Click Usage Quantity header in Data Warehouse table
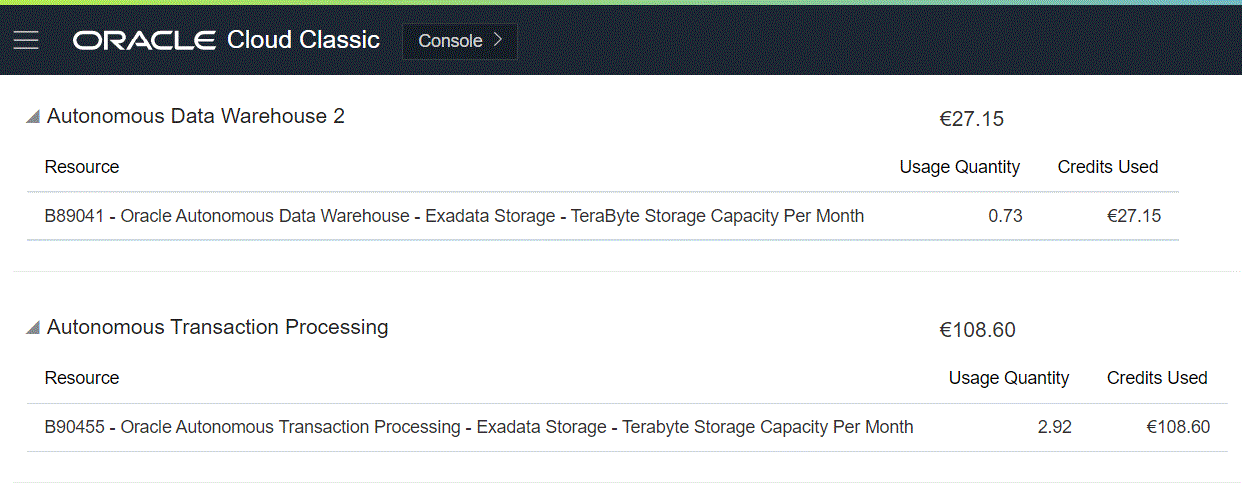Viewport: 1242px width, 499px height. pyautogui.click(x=959, y=167)
